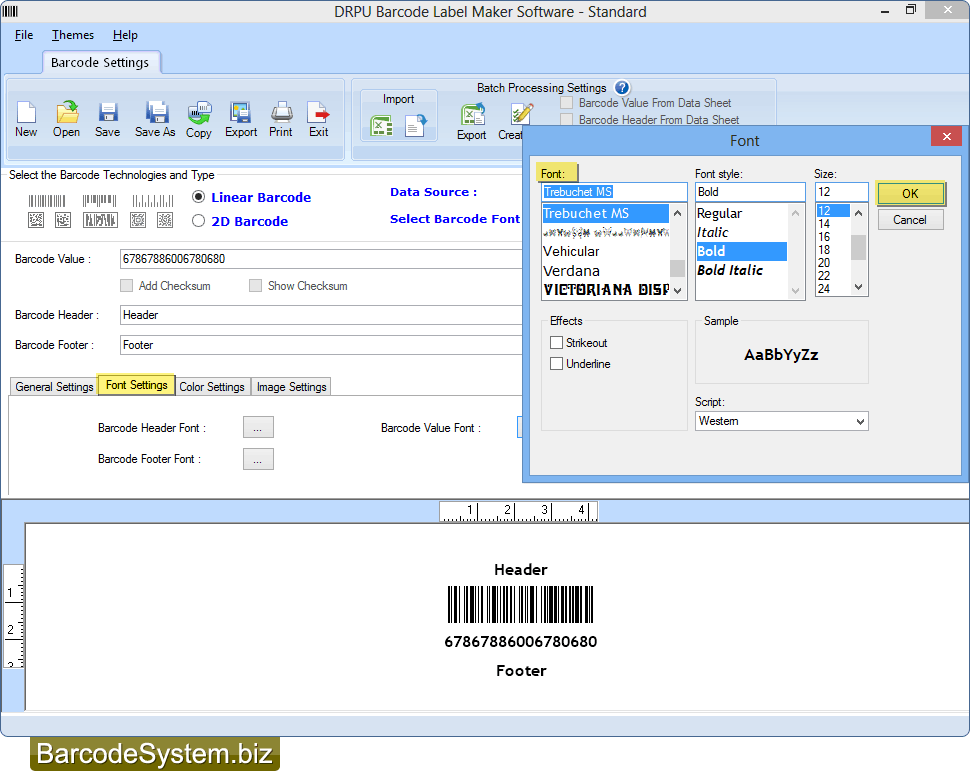Image resolution: width=970 pixels, height=771 pixels.
Task: Select second linear barcode sample icon
Action: 100,200
